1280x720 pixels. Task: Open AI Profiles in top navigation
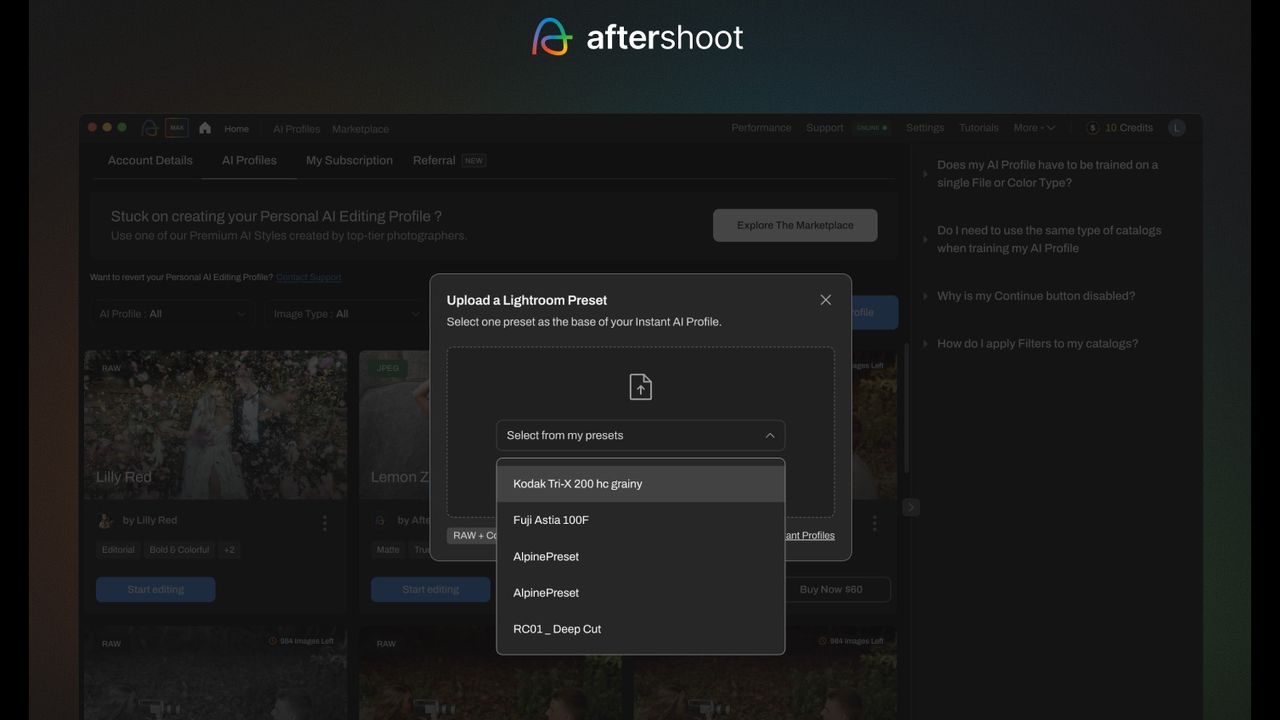(x=296, y=129)
